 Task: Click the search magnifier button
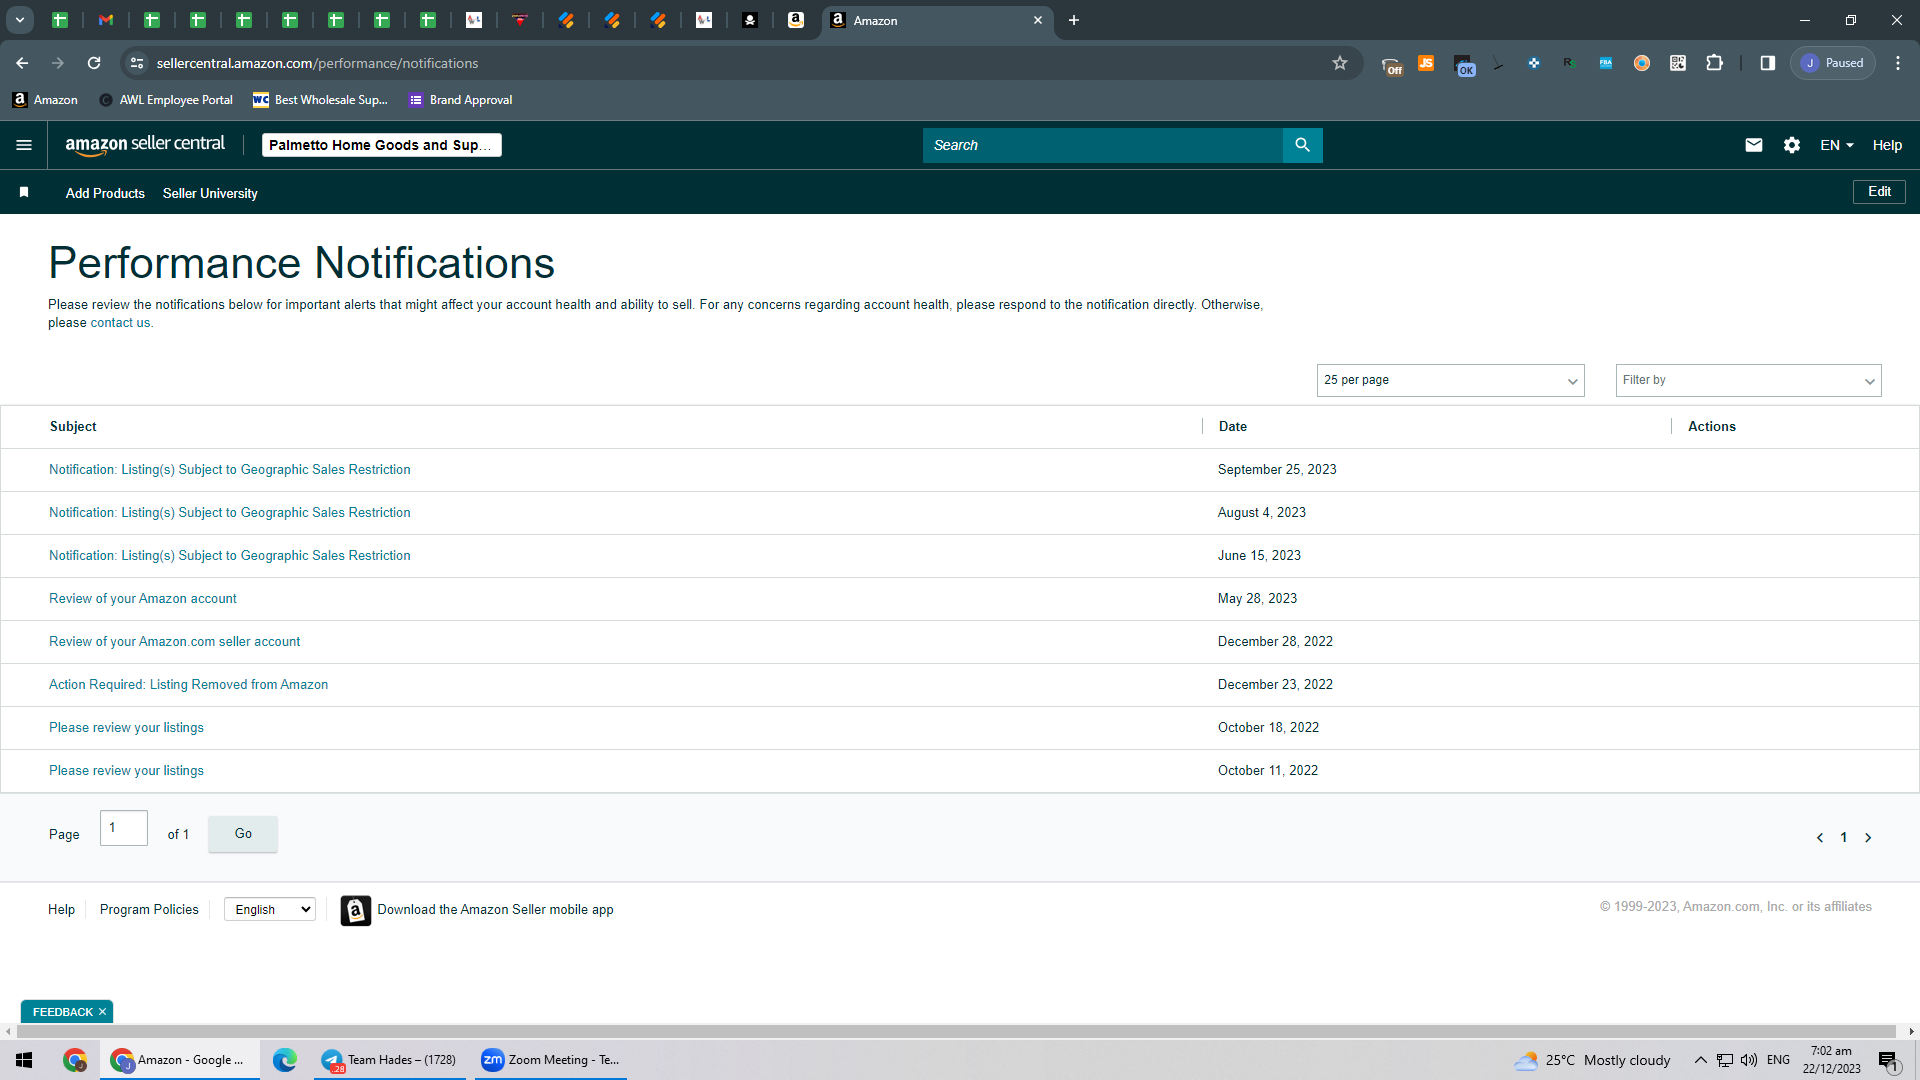(x=1302, y=145)
